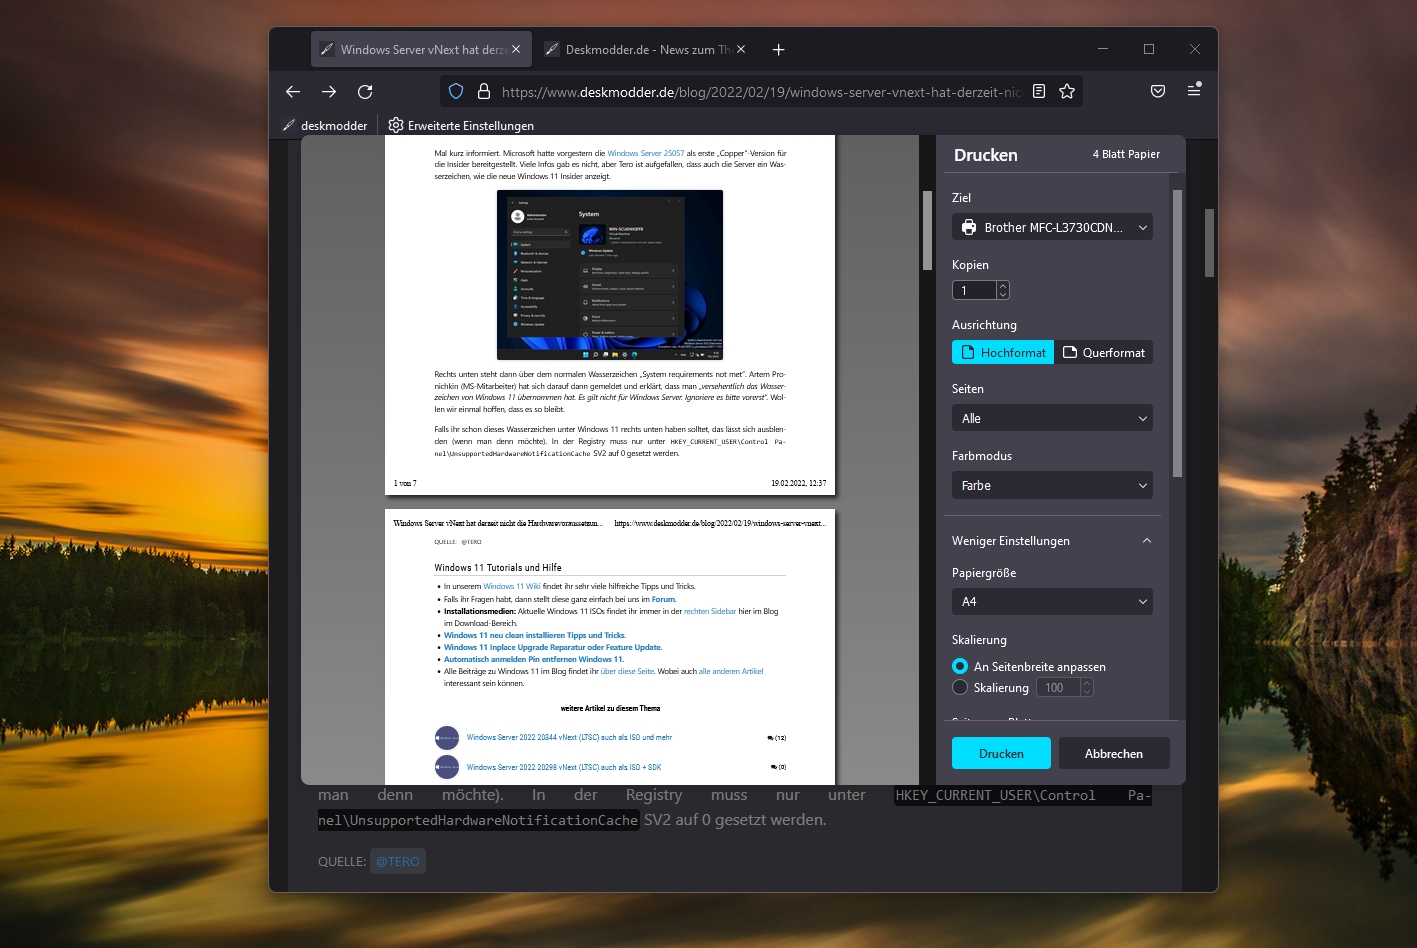The image size is (1417, 948).
Task: Save page to Pocket
Action: point(1158,92)
